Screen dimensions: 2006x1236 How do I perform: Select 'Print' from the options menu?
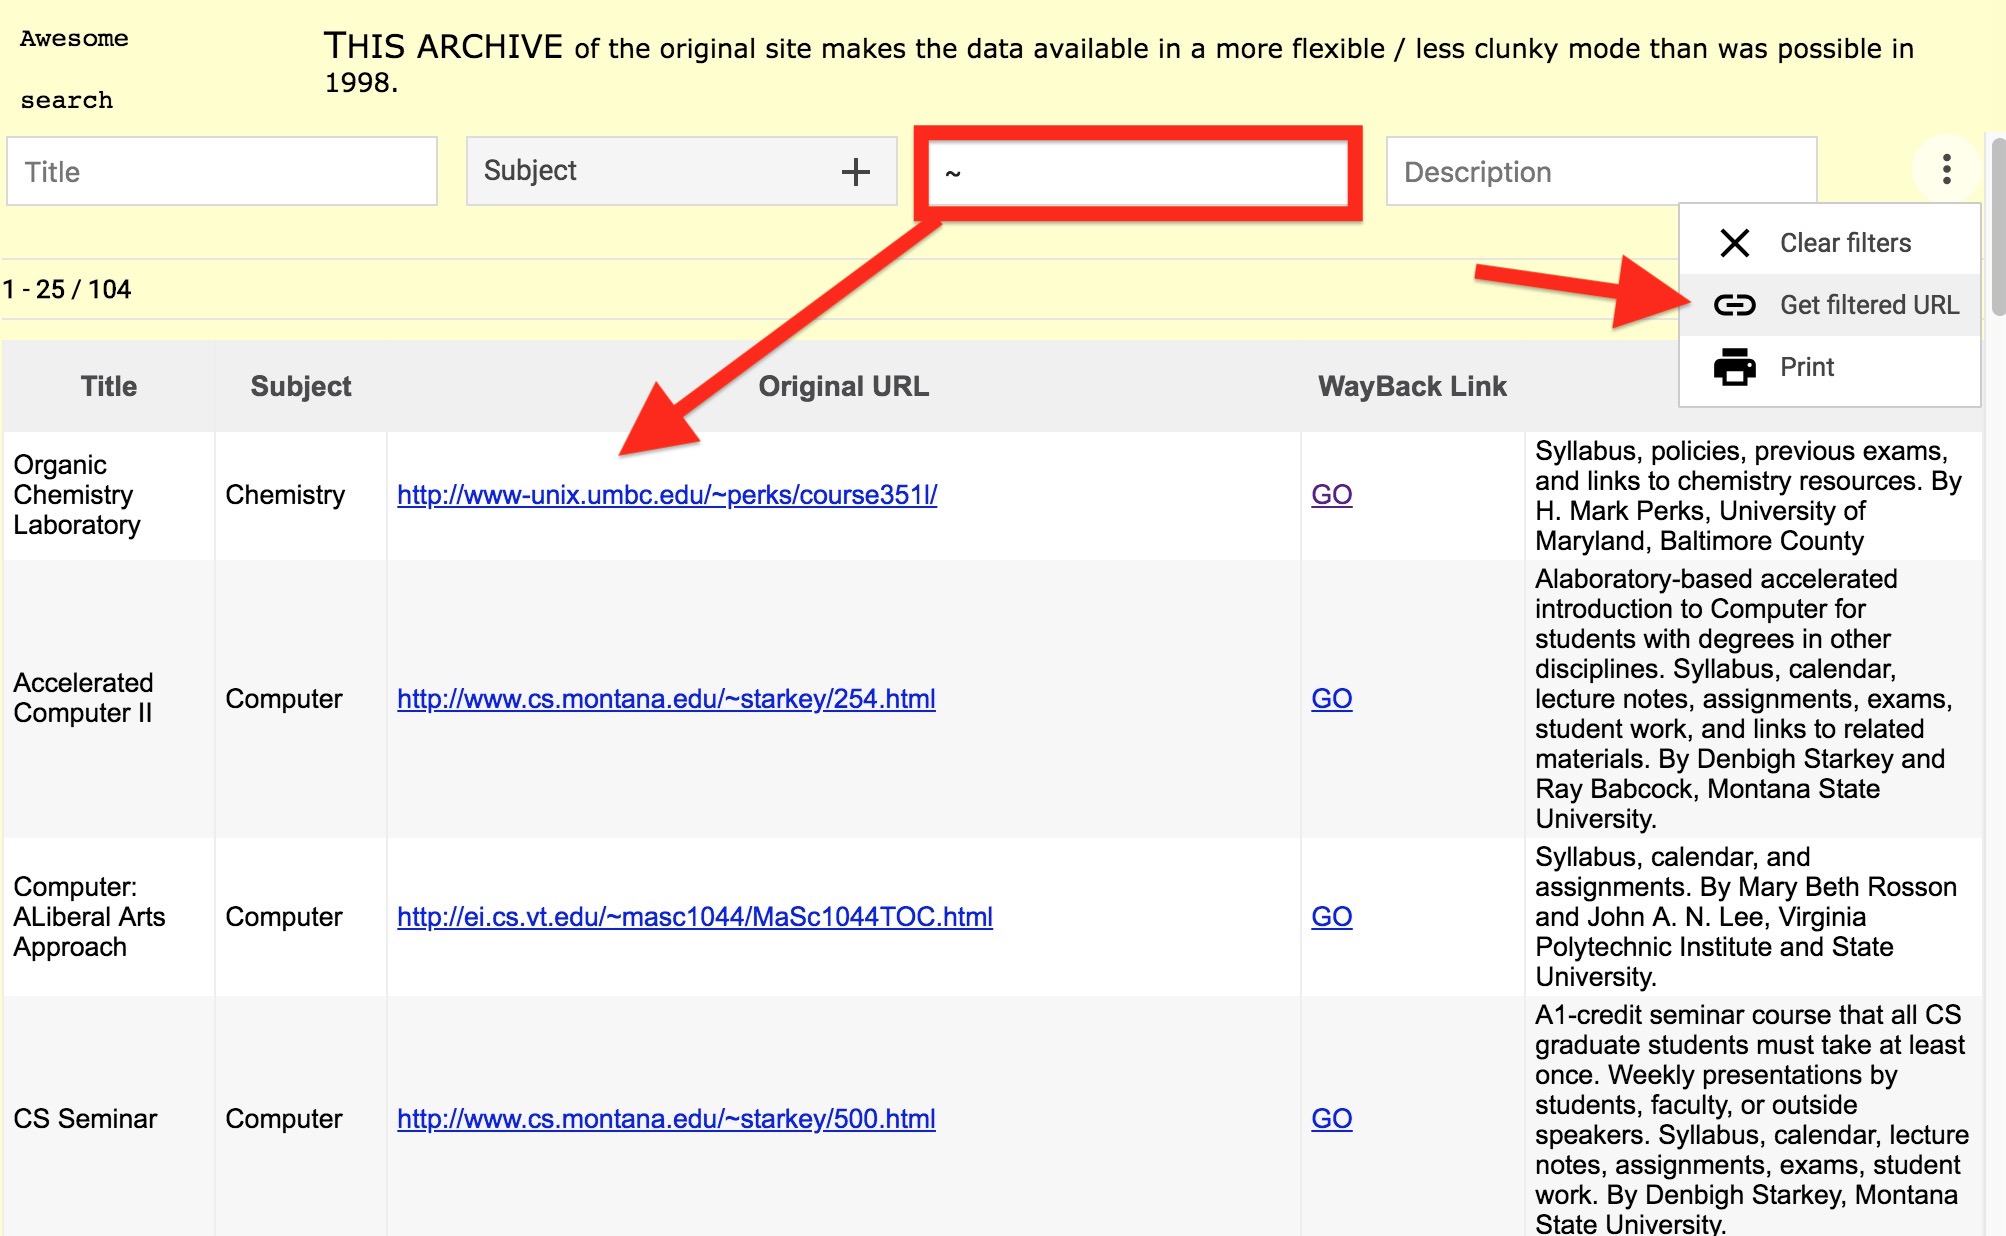[1808, 367]
